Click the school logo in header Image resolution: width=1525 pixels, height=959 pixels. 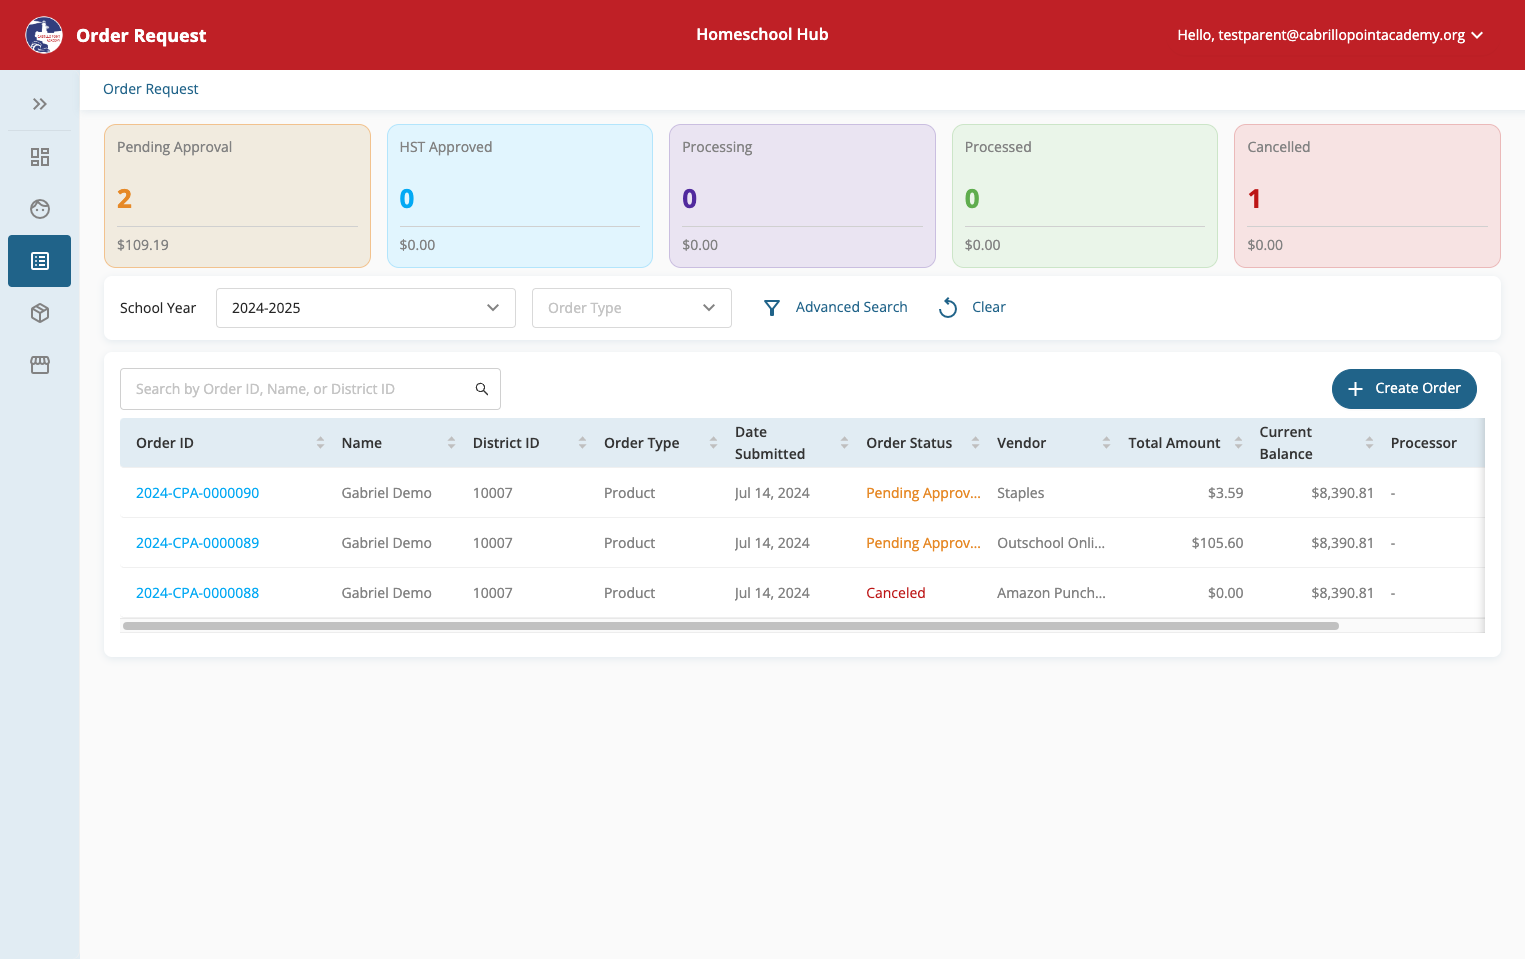[x=44, y=35]
